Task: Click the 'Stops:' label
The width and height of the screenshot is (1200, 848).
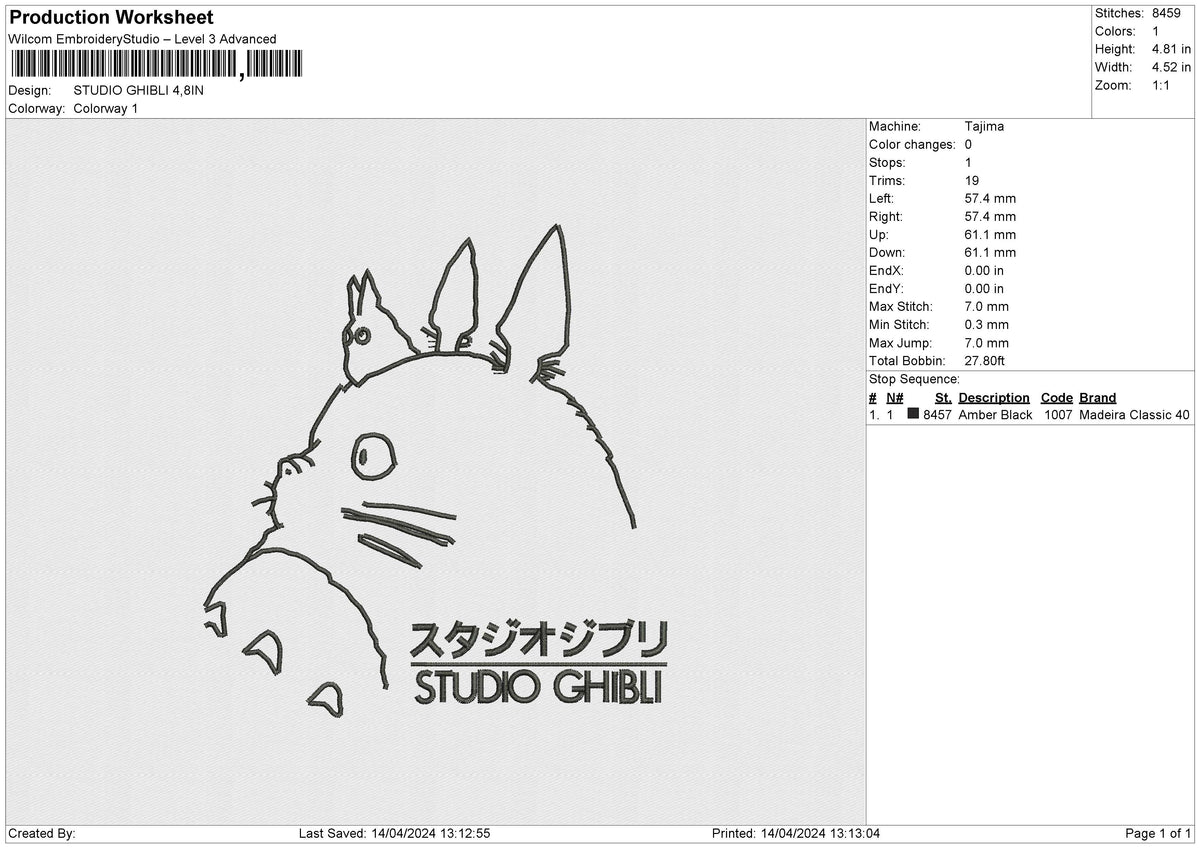Action: pos(887,162)
